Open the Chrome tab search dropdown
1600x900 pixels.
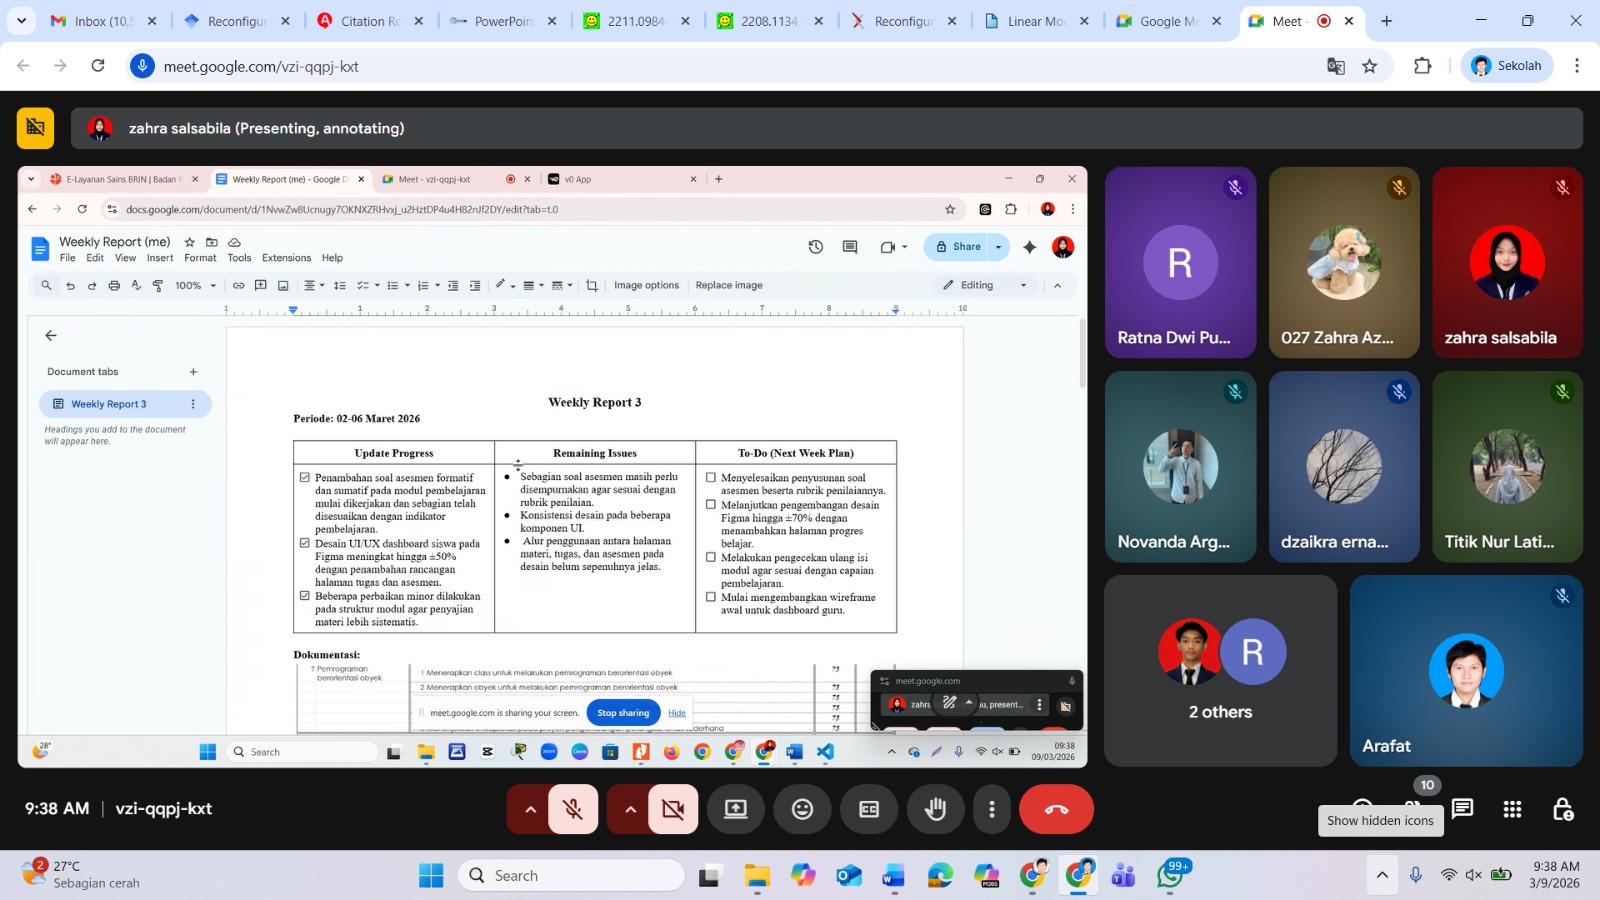21,21
